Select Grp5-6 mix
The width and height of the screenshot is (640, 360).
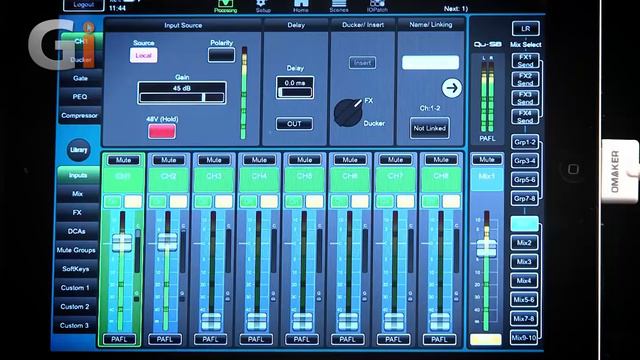tap(525, 180)
